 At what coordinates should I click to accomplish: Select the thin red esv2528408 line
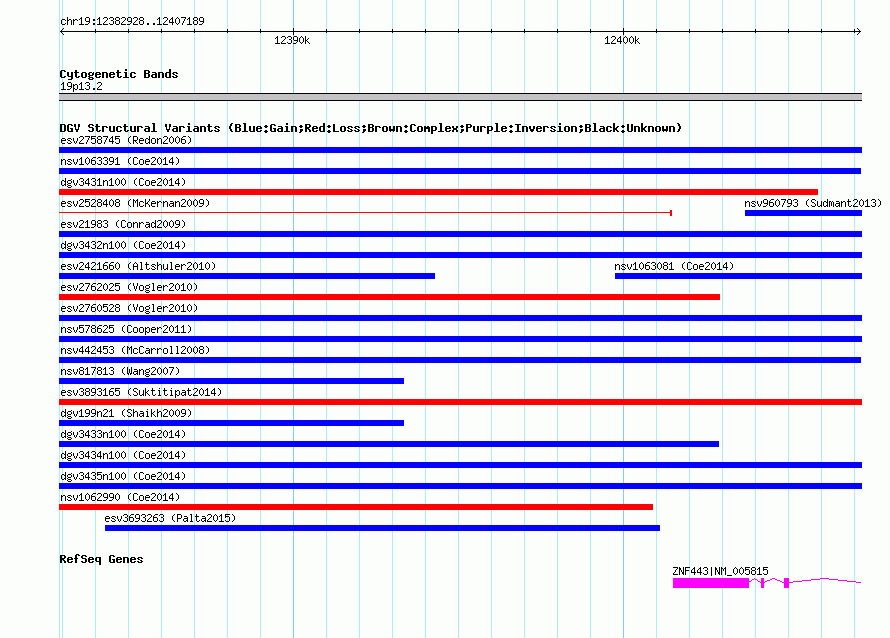click(366, 213)
